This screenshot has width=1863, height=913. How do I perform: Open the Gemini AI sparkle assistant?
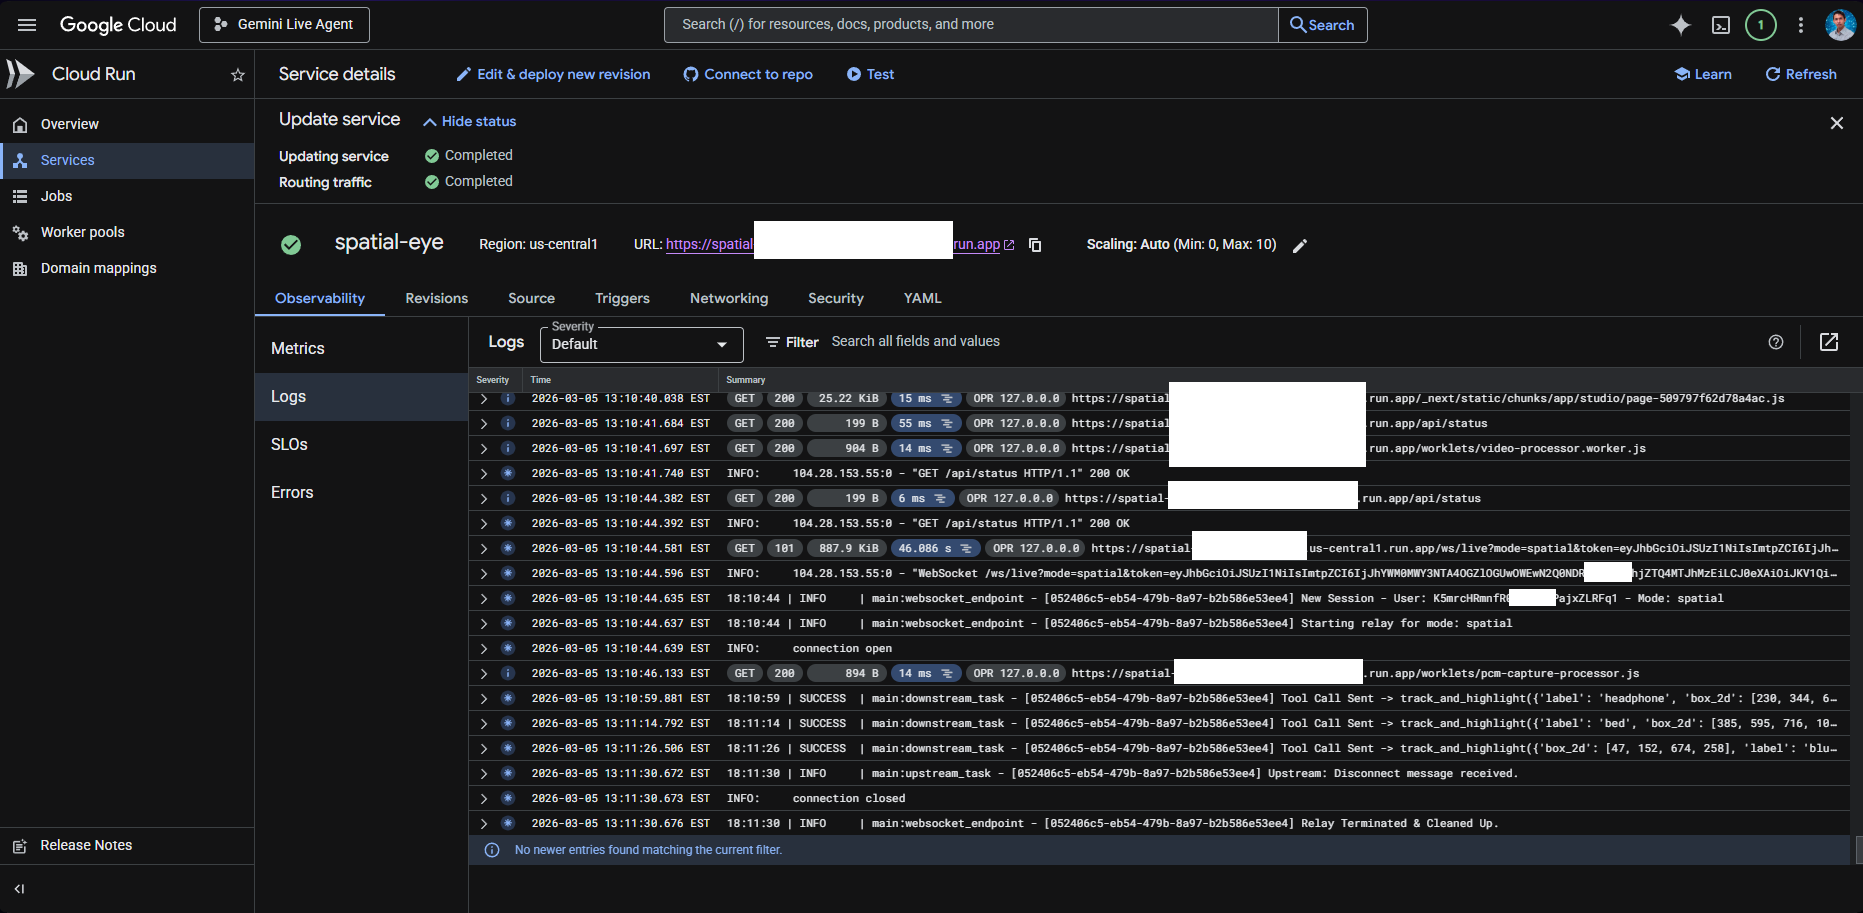point(1681,25)
